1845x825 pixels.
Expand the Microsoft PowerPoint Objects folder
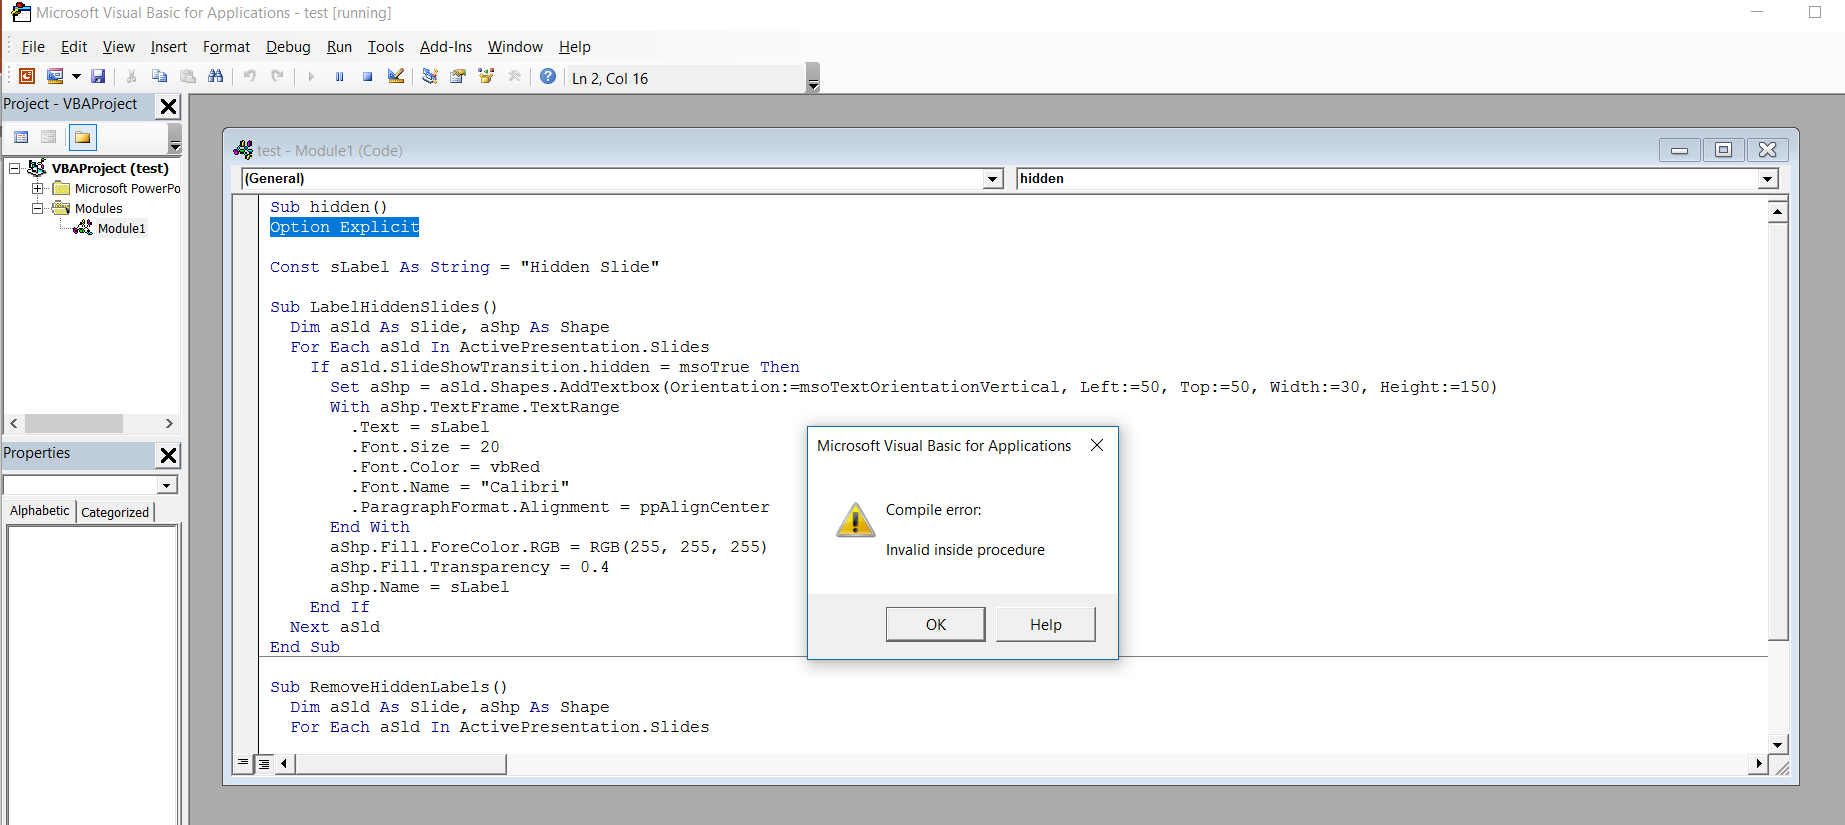pyautogui.click(x=38, y=189)
